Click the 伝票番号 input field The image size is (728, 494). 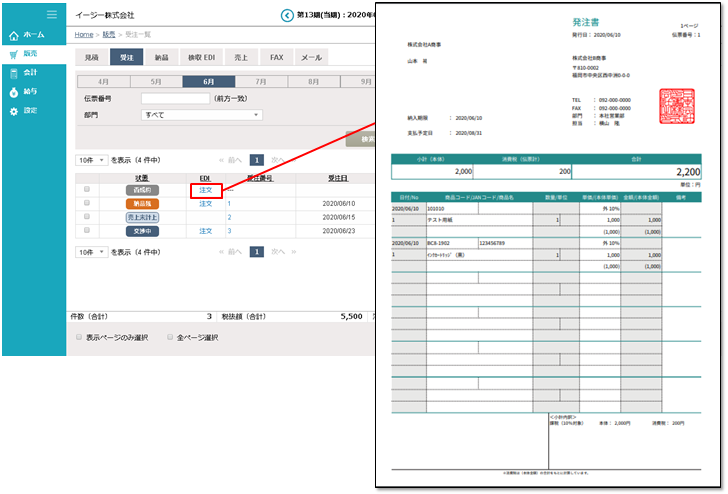(175, 99)
